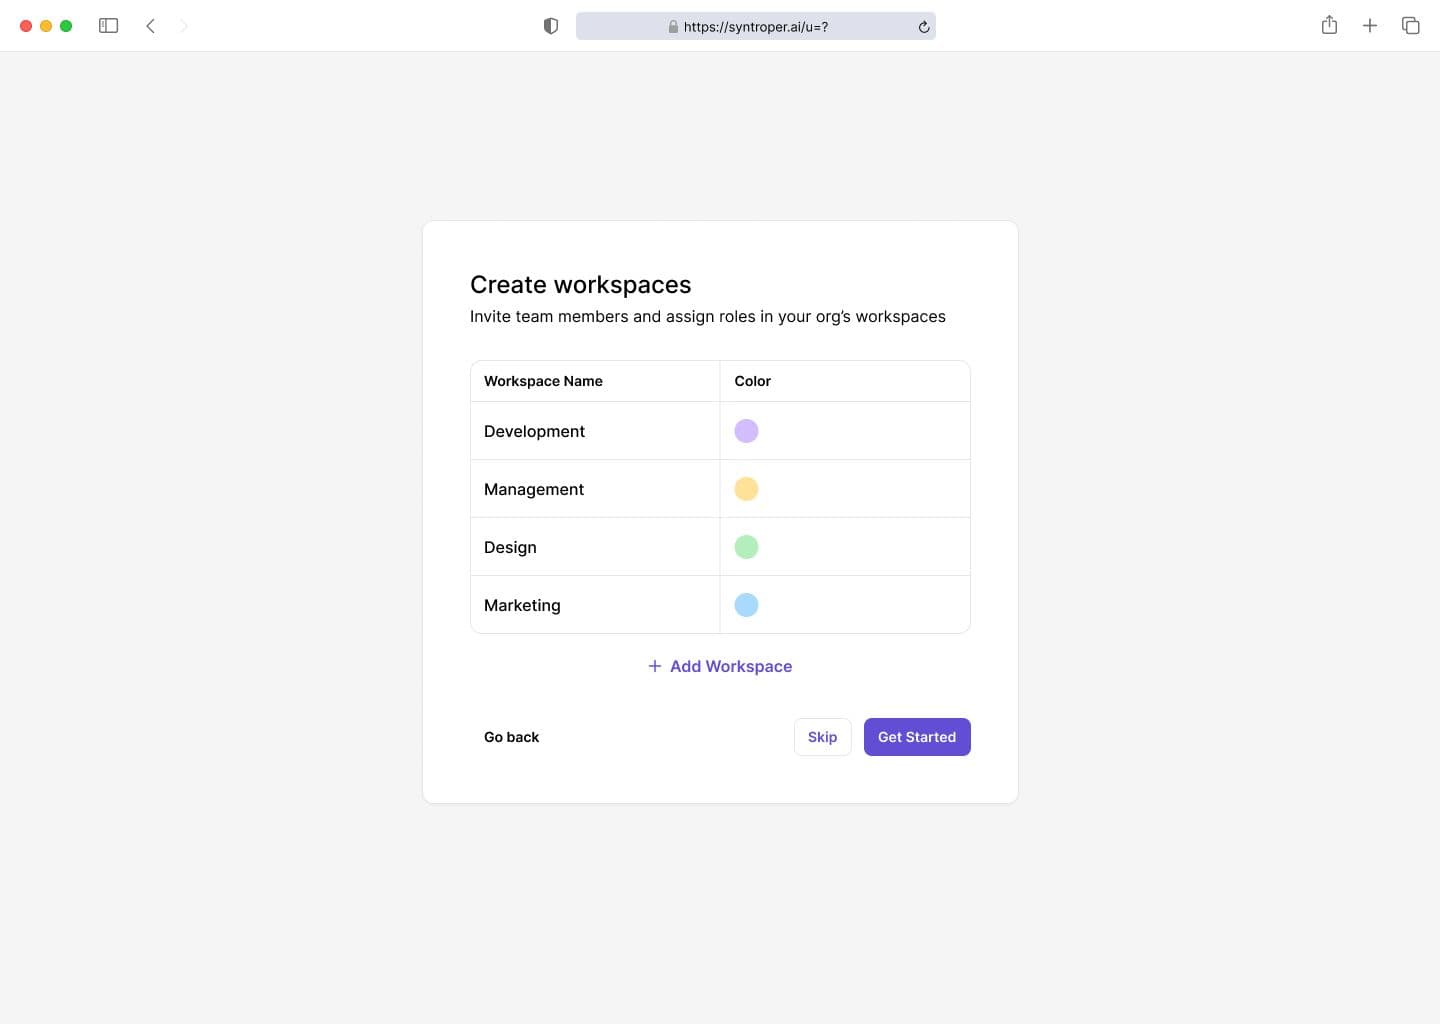Image resolution: width=1440 pixels, height=1024 pixels.
Task: Skip the workspace creation step
Action: click(822, 737)
